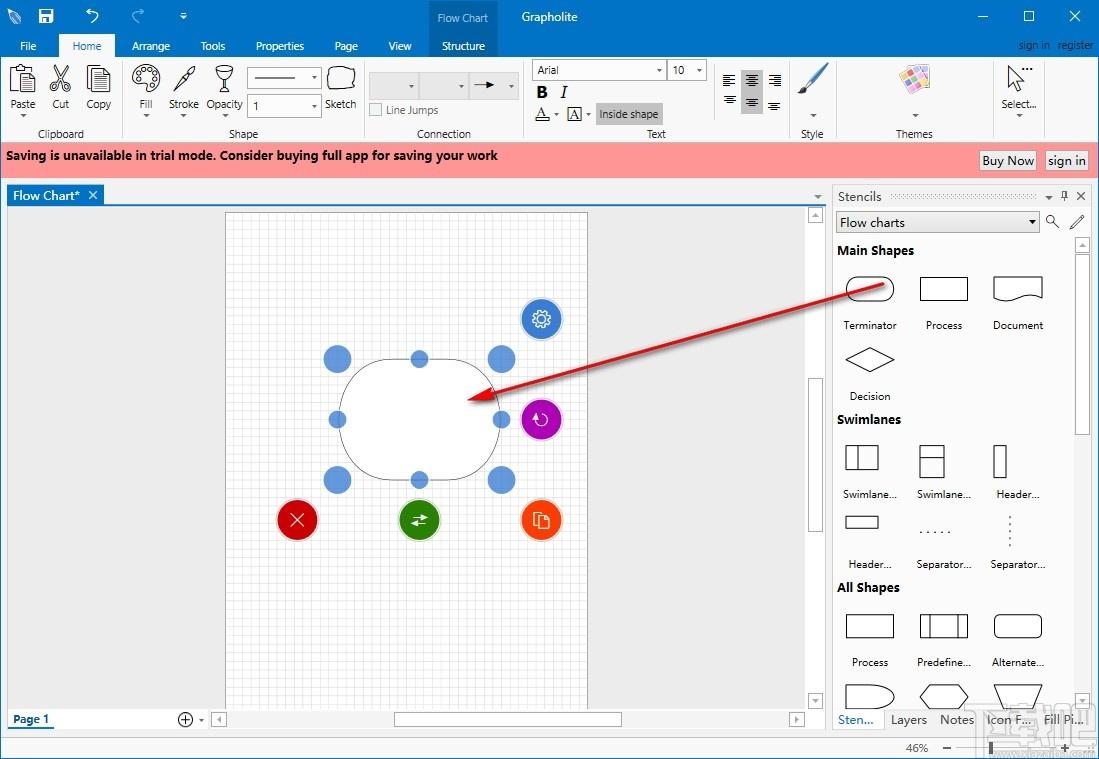Click the green swap shape handle
The image size is (1099, 759).
point(419,520)
